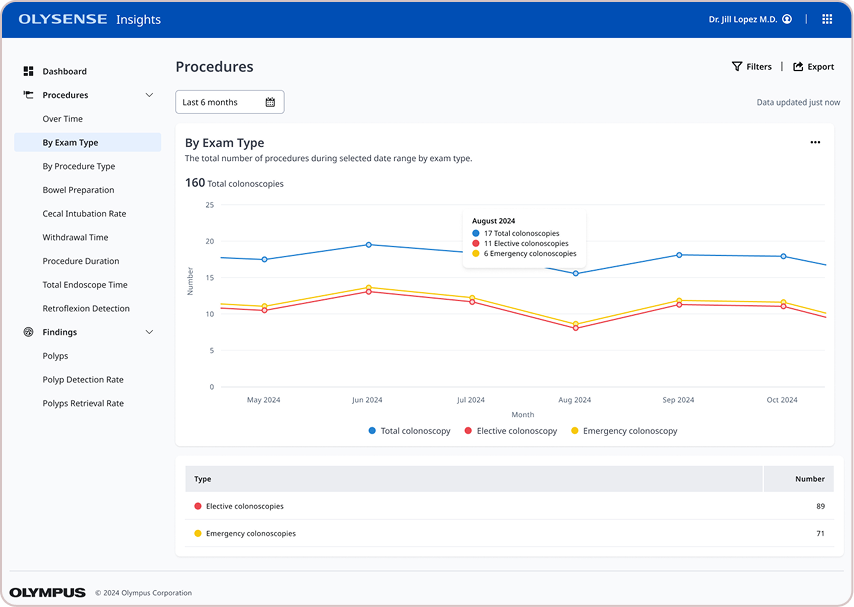Click red Elective data point for Aug 2024

tap(576, 328)
